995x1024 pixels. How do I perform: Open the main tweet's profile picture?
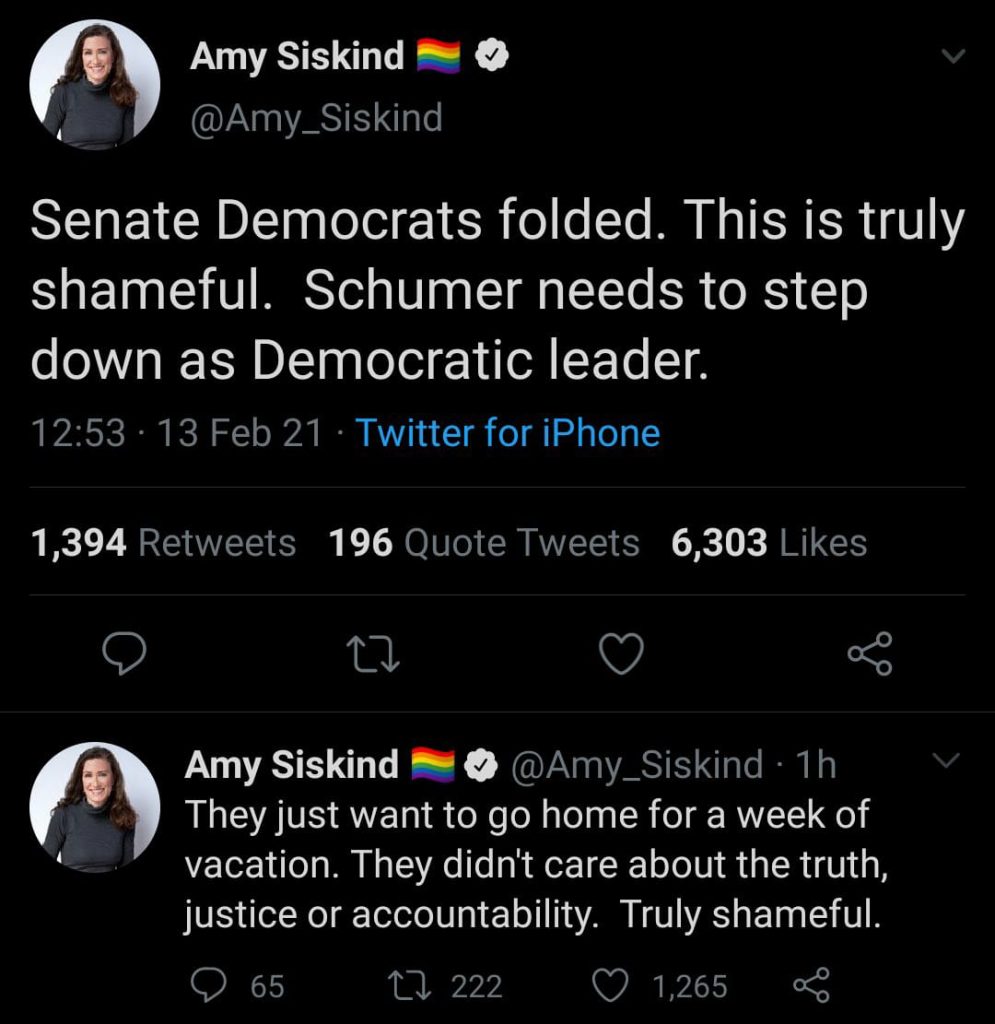click(96, 84)
